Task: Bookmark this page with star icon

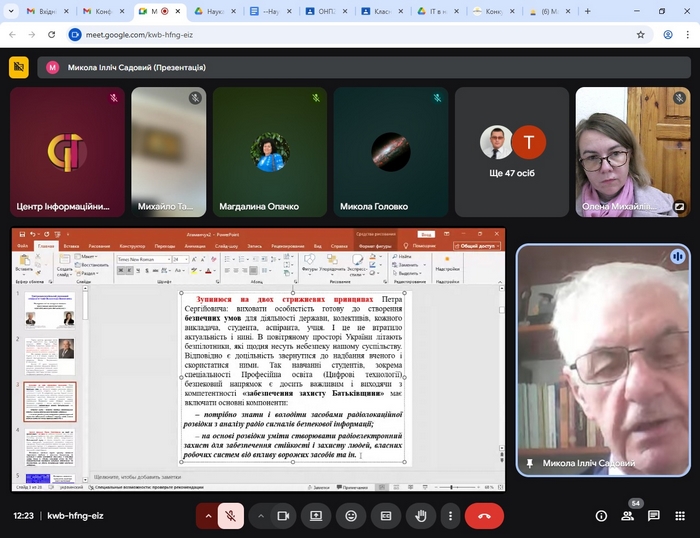Action: pos(640,34)
